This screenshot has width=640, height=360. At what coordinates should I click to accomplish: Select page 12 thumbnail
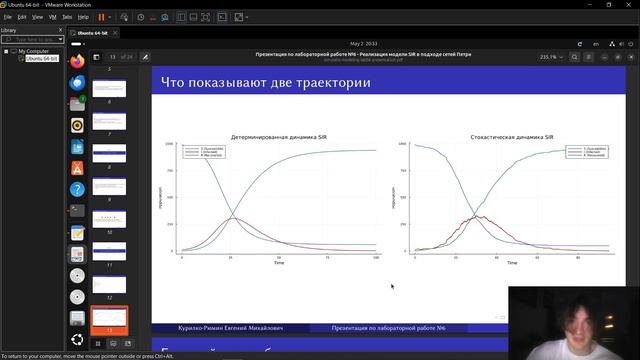[109, 284]
